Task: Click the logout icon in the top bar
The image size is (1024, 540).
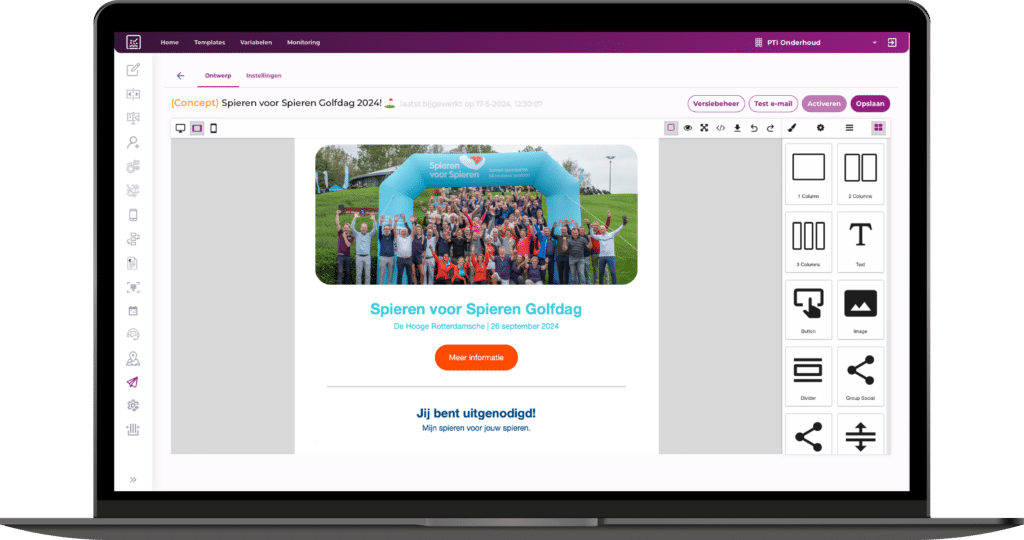Action: tap(892, 42)
